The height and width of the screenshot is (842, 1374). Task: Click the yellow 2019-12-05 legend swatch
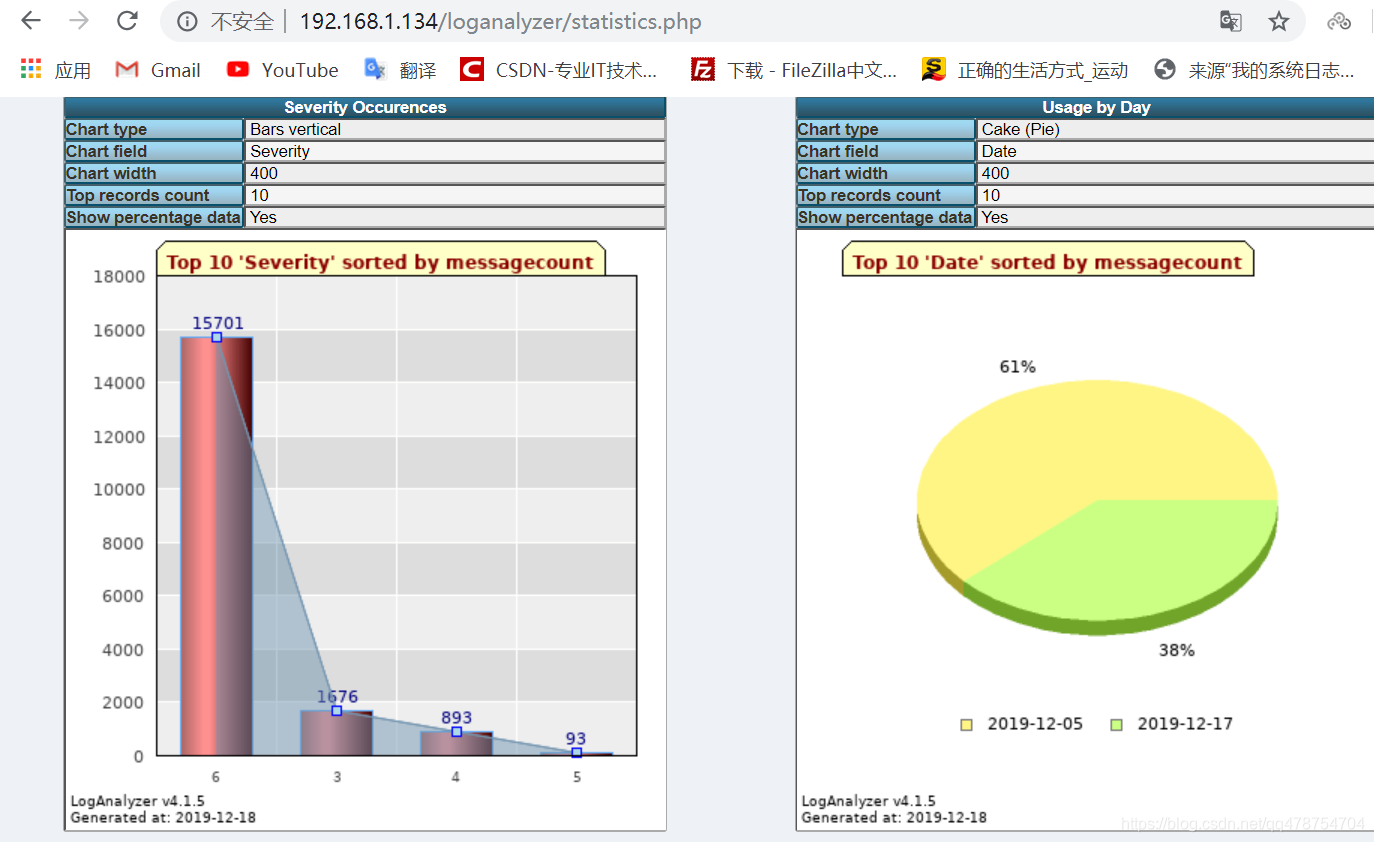pos(966,724)
